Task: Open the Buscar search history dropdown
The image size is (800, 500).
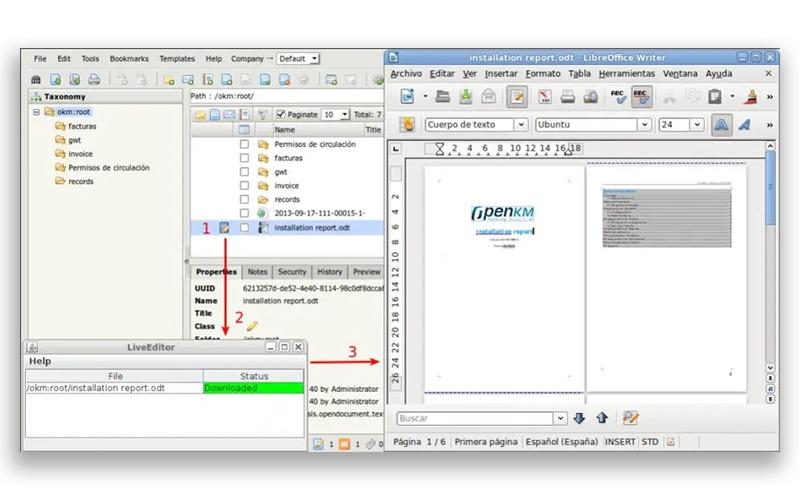Action: pos(560,418)
